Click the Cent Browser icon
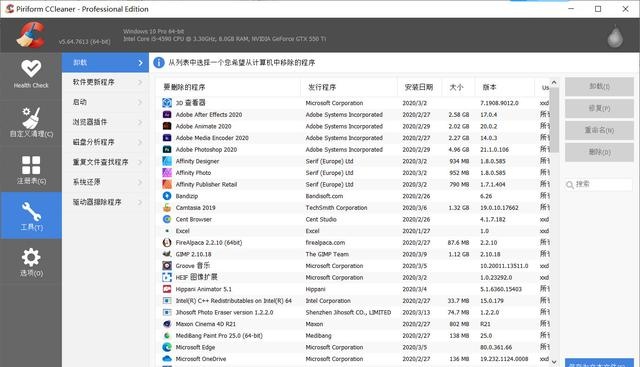This screenshot has width=640, height=367. pos(167,219)
